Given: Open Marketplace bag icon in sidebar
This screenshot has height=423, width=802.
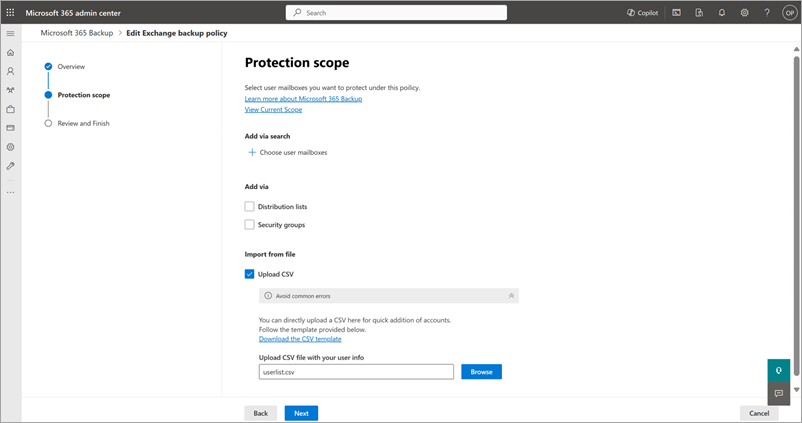Looking at the screenshot, I should pos(10,109).
